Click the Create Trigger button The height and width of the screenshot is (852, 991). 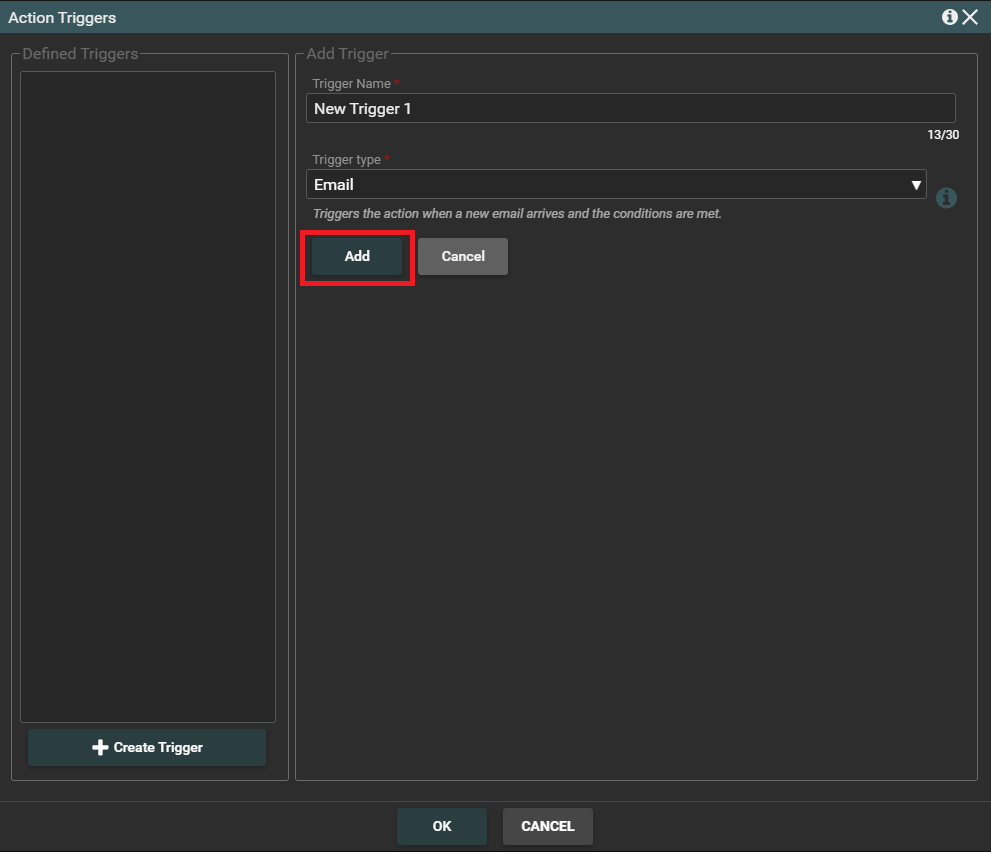tap(147, 747)
